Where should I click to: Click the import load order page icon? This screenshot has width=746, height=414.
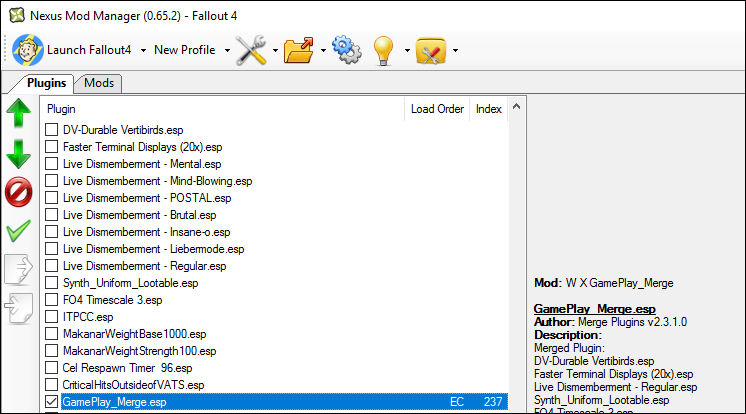pos(19,308)
